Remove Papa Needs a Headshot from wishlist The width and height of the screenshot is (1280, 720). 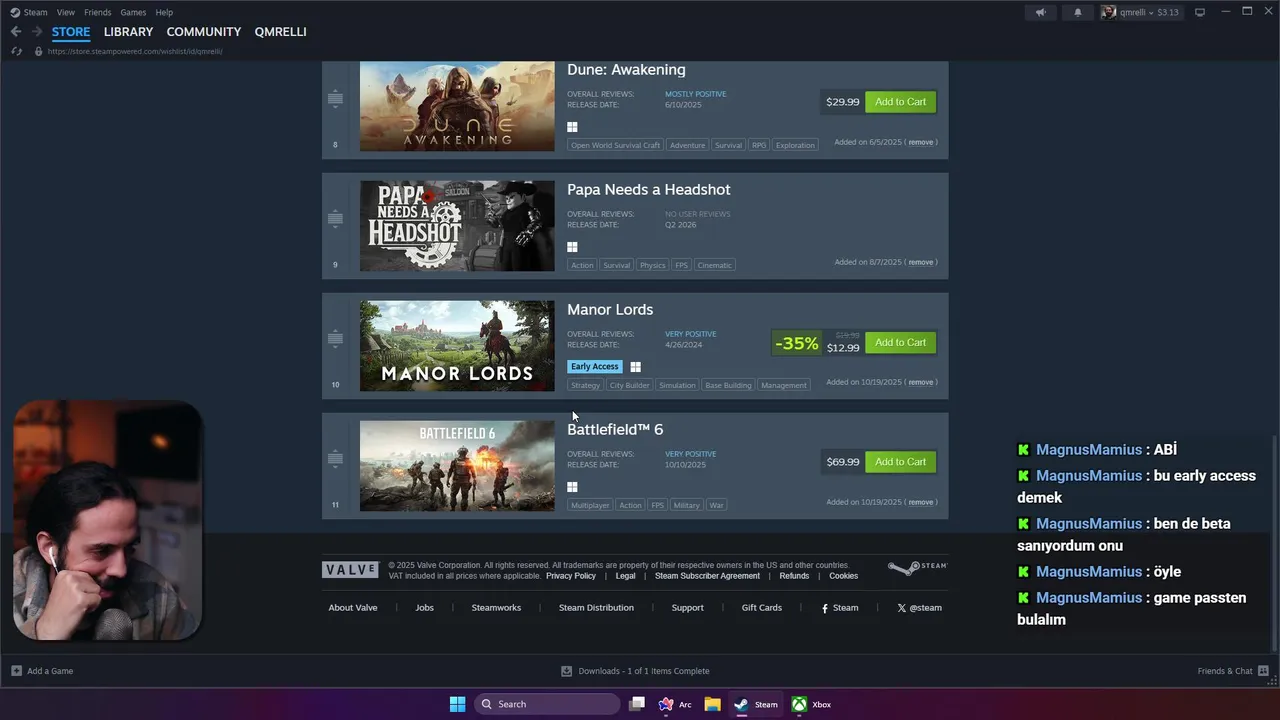(920, 262)
